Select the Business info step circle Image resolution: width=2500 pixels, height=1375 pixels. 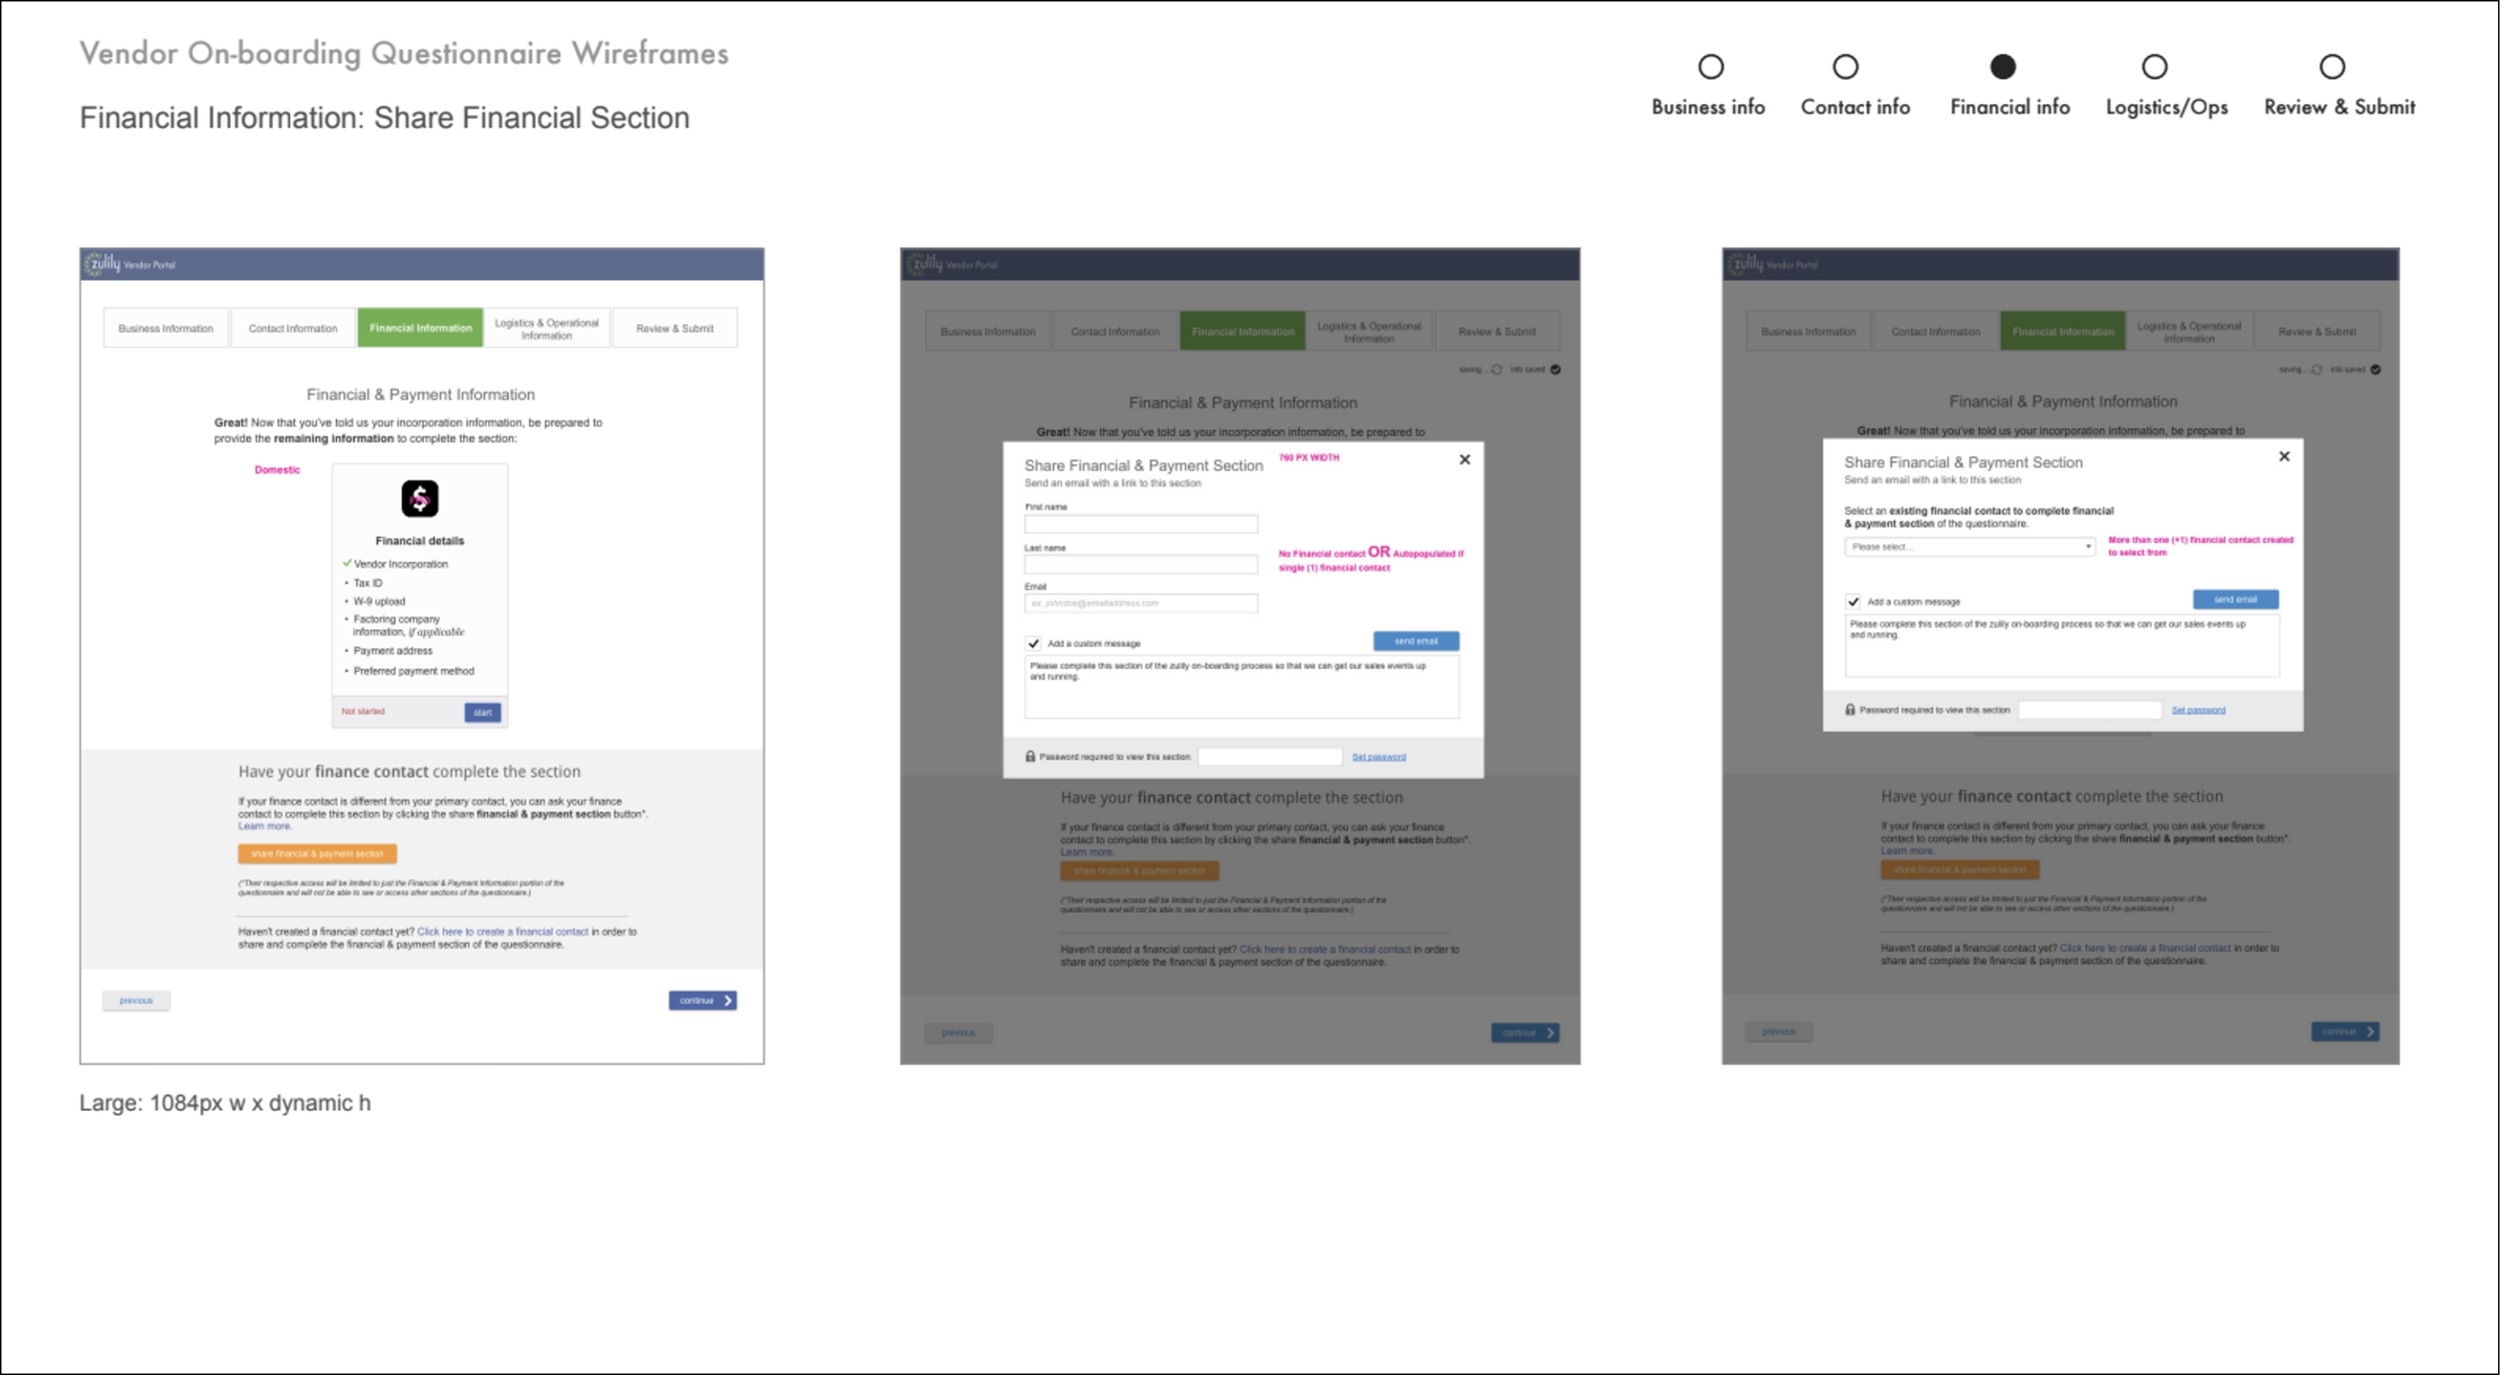(1710, 67)
